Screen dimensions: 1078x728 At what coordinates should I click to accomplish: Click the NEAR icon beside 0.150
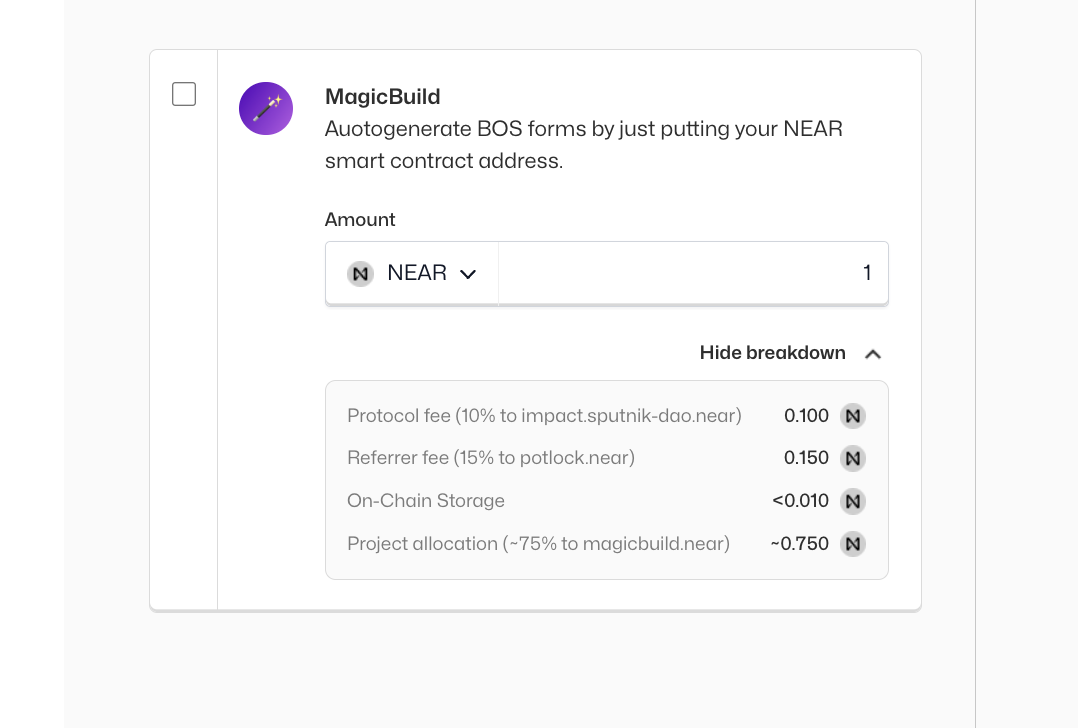(x=853, y=459)
